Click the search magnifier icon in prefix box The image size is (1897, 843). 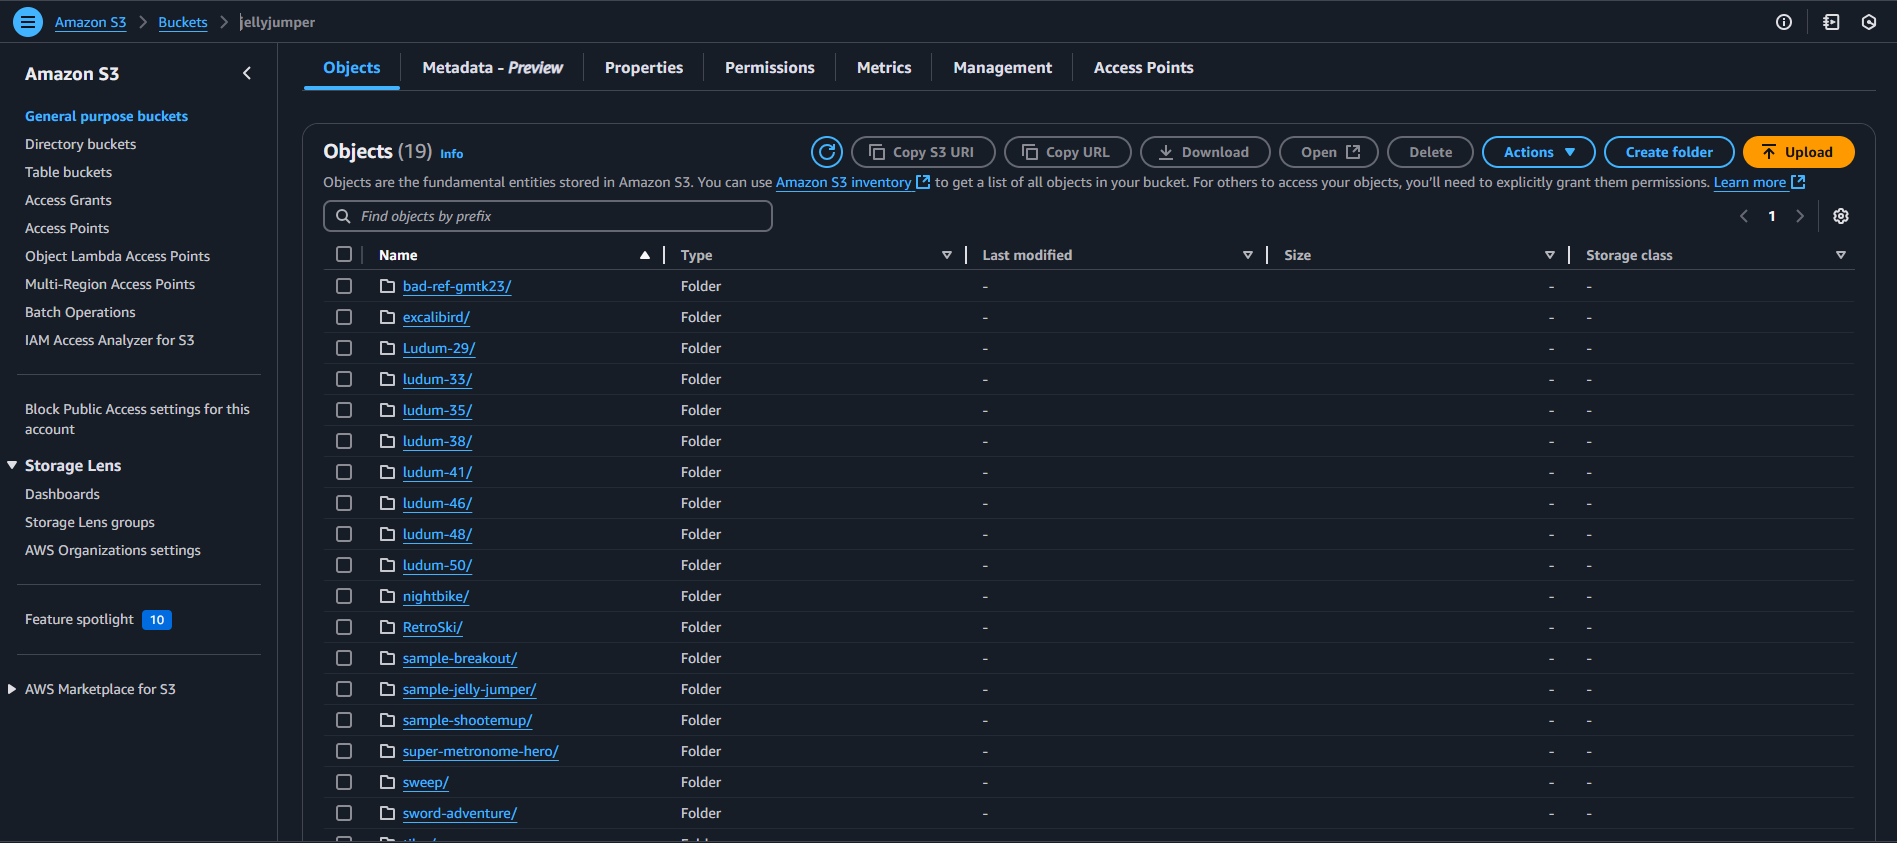(x=343, y=216)
